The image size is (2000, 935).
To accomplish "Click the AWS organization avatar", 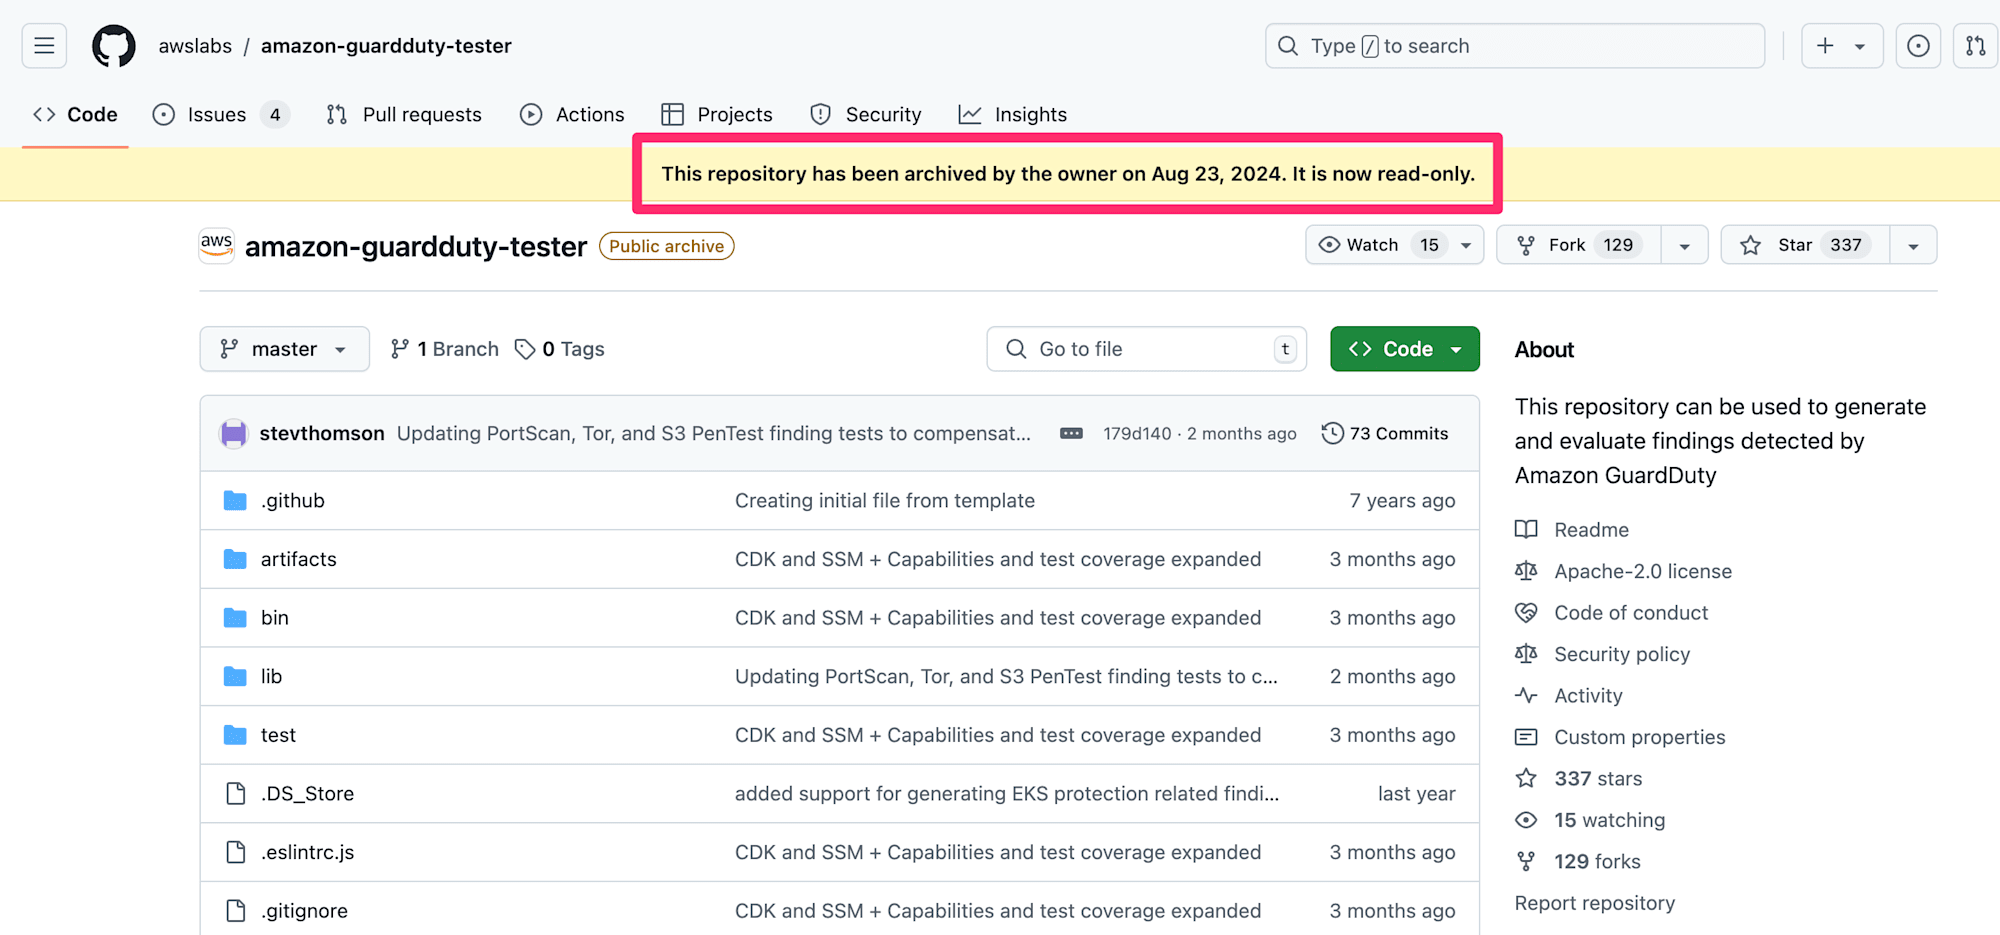I will pyautogui.click(x=216, y=245).
